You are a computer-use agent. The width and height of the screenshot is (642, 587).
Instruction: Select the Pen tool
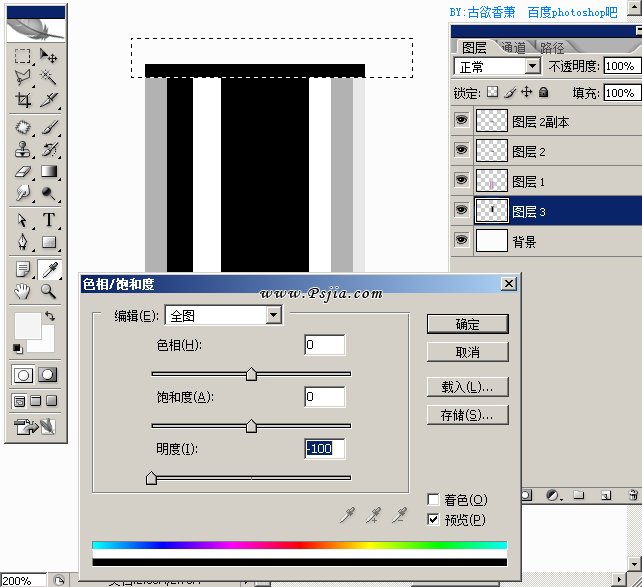(x=23, y=242)
